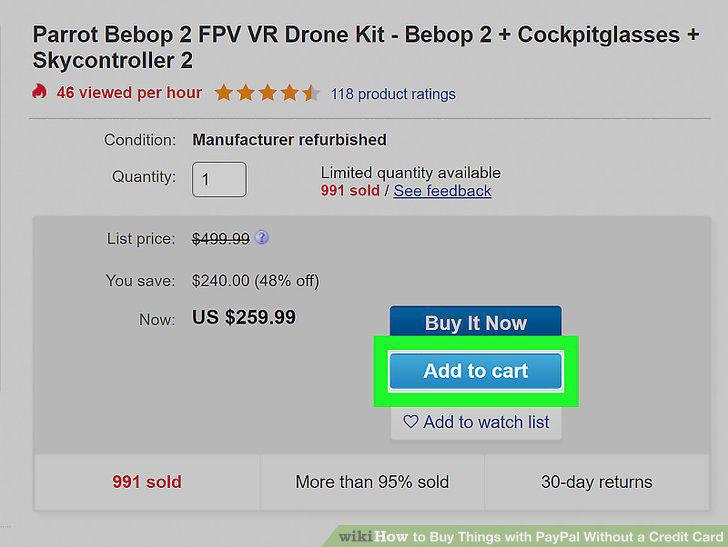The image size is (728, 547).
Task: Click the US $259.99 price text
Action: [244, 318]
